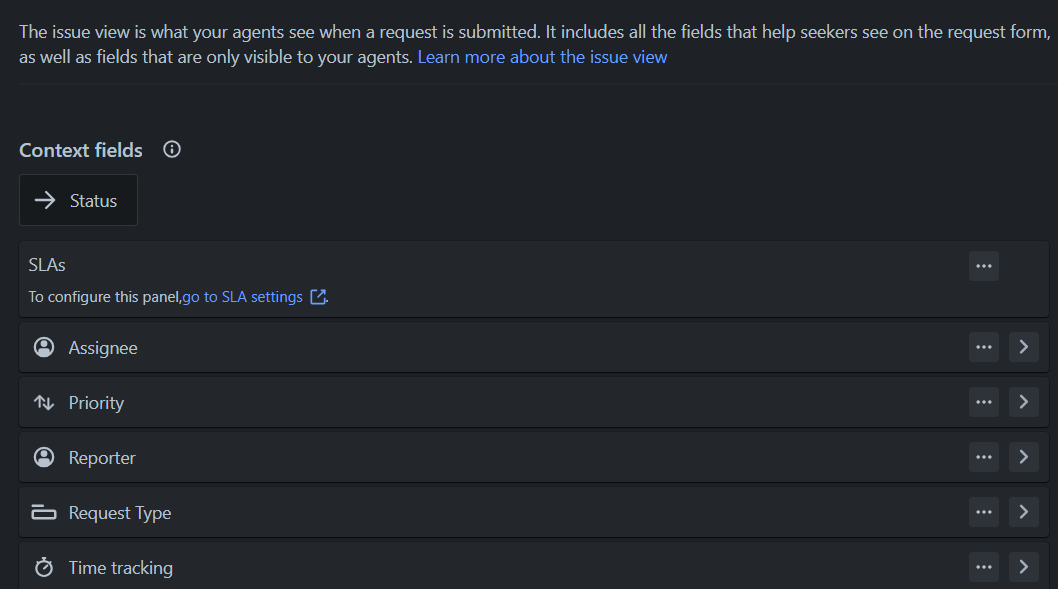Open the go to SLA settings link

coord(242,297)
